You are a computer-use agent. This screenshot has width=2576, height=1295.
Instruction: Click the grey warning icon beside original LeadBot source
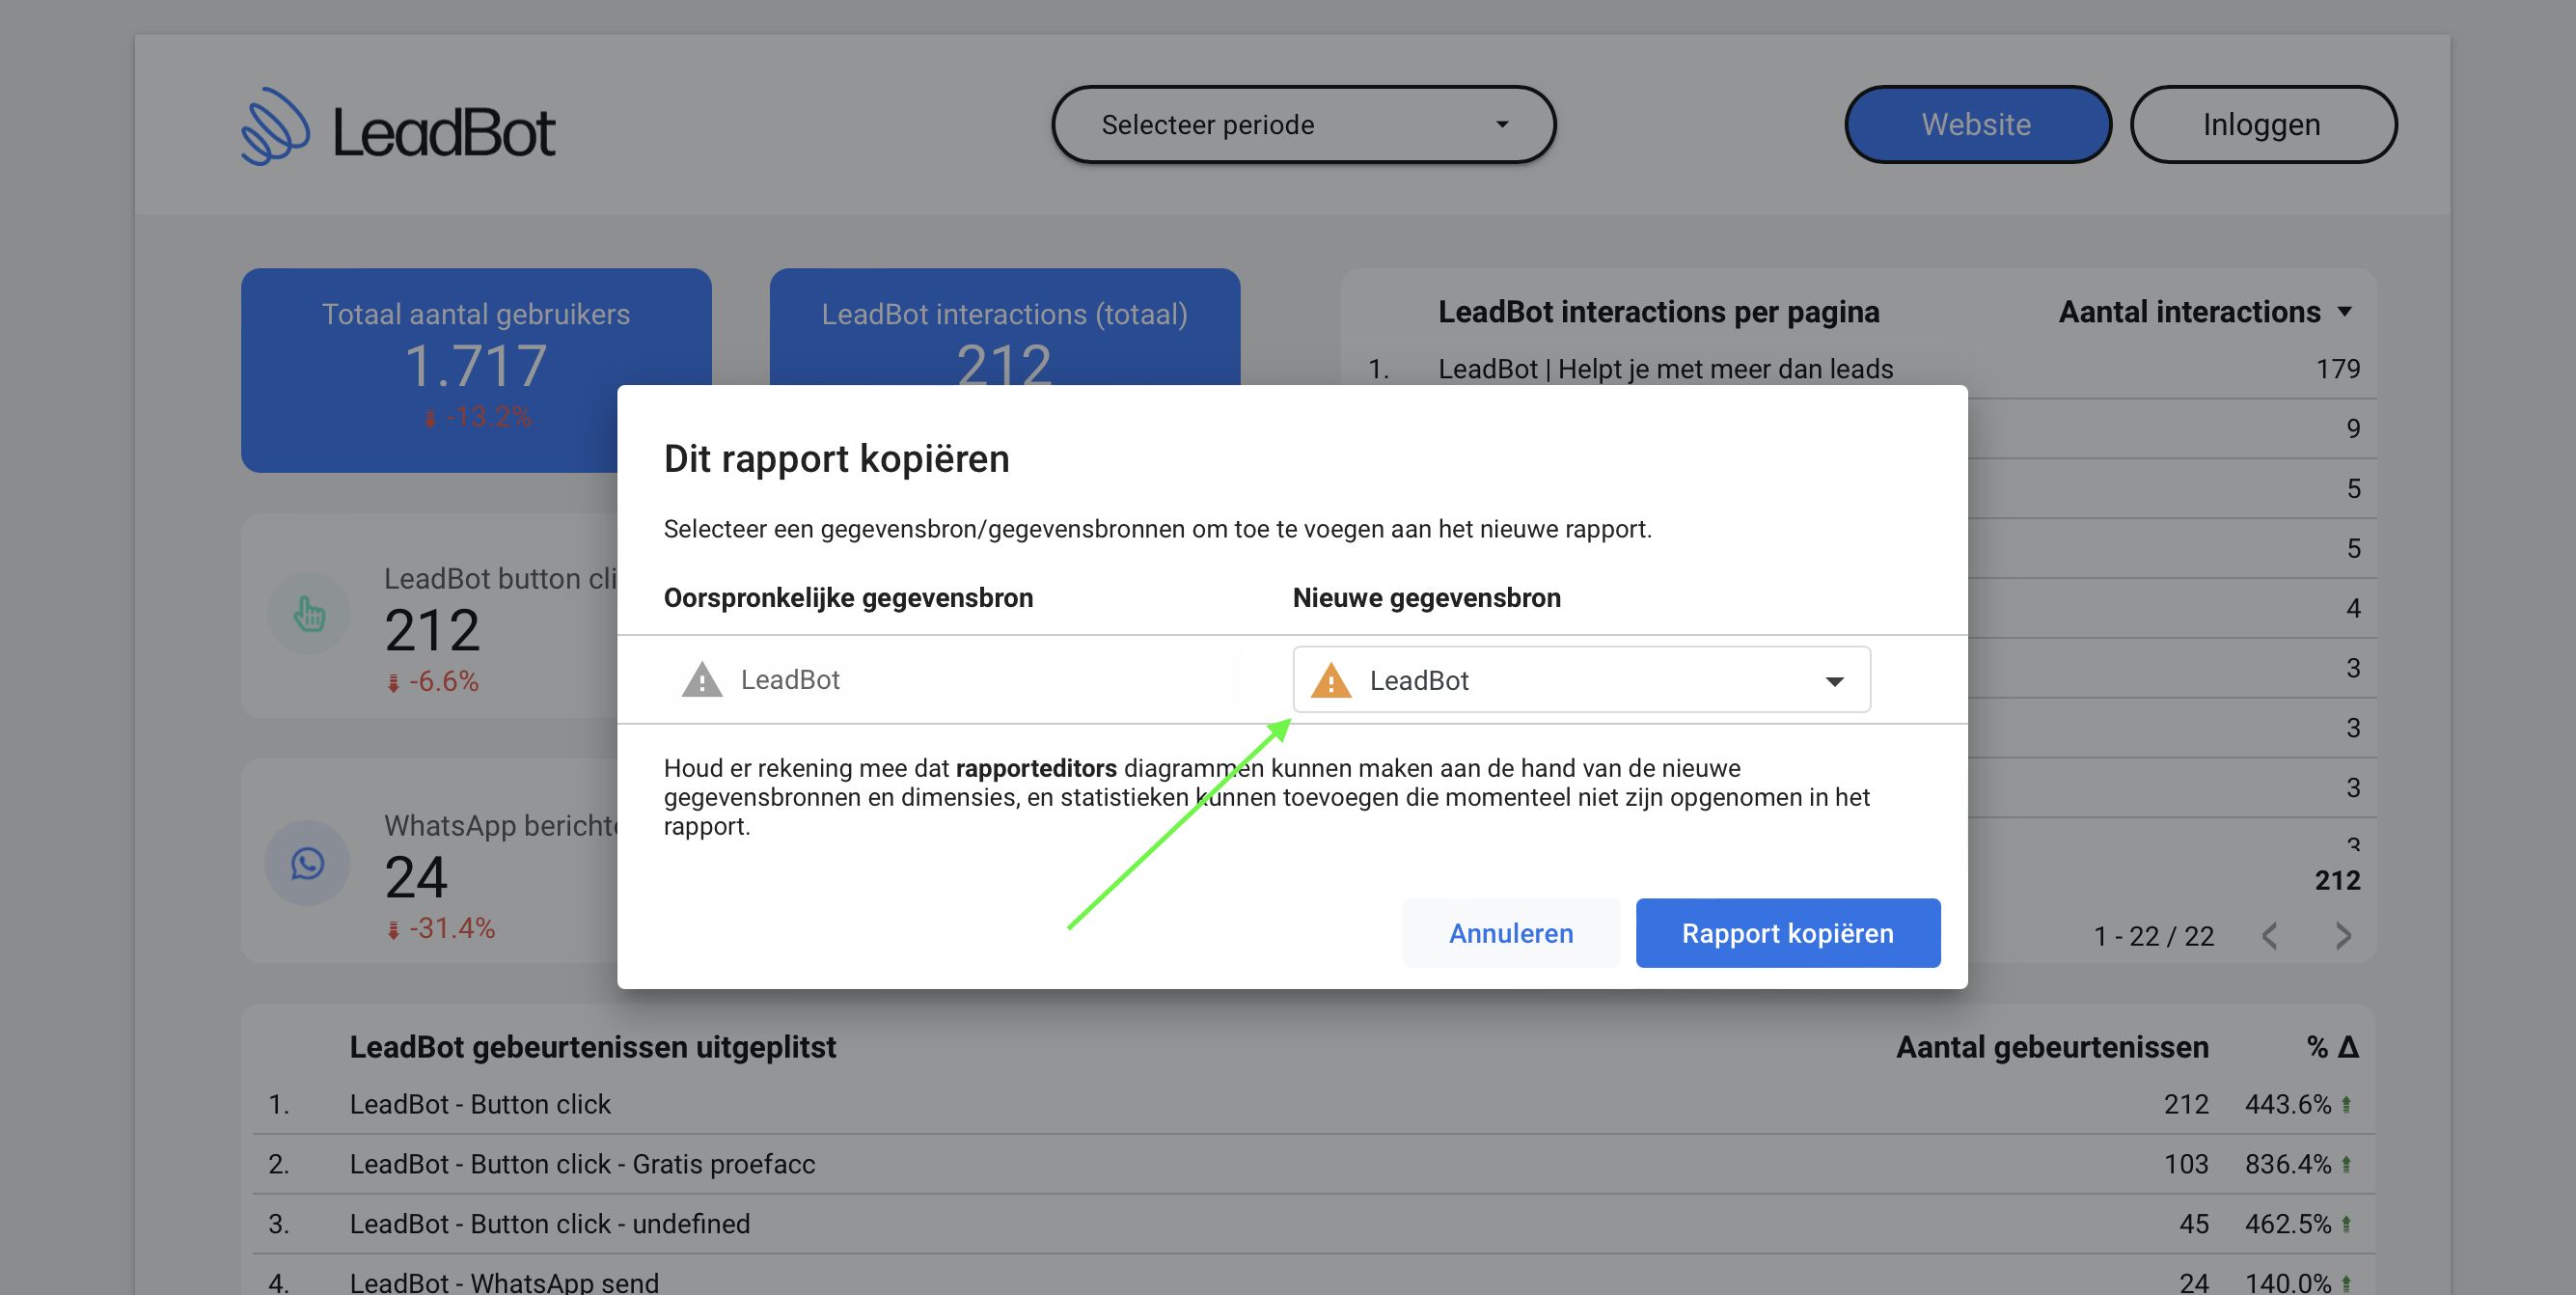click(702, 680)
